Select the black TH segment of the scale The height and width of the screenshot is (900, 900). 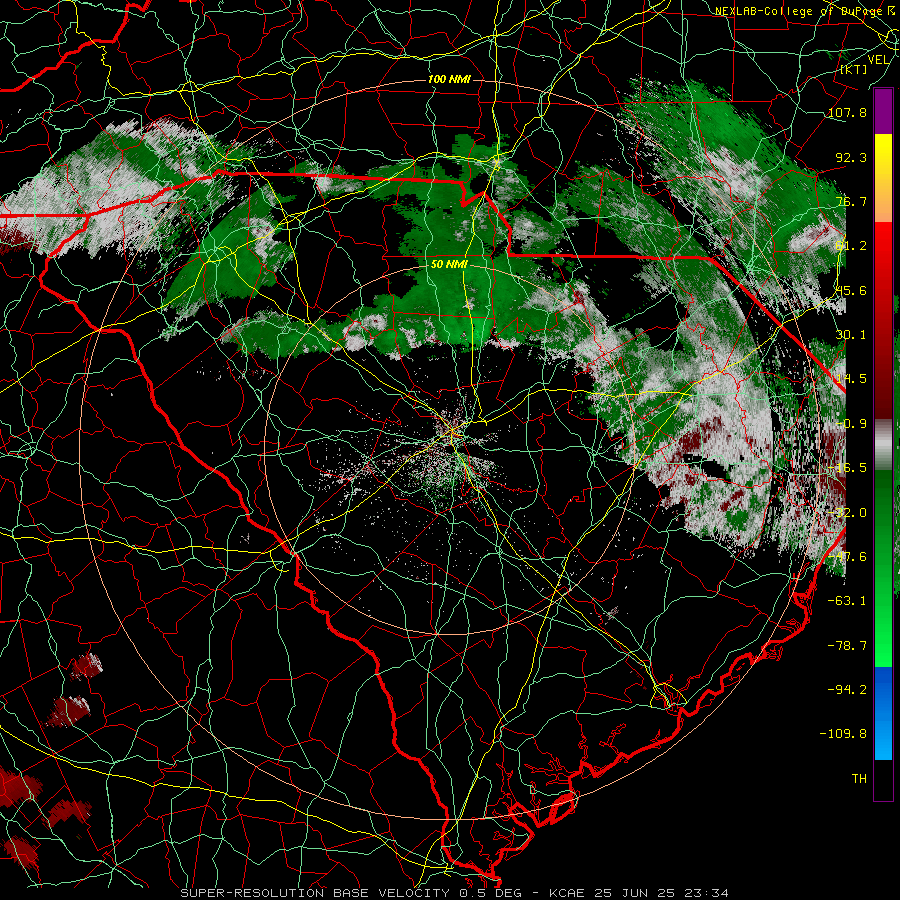pyautogui.click(x=883, y=779)
